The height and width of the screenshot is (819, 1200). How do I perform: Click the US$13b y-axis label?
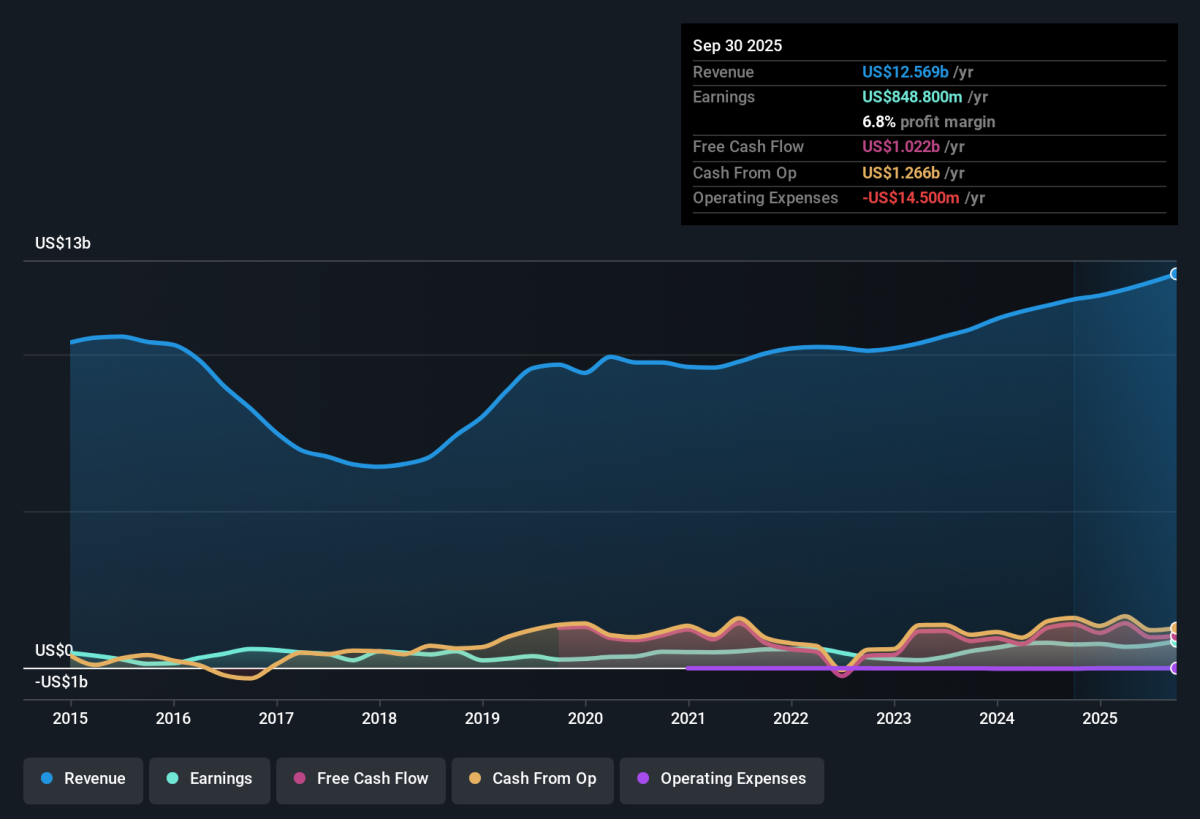coord(63,243)
